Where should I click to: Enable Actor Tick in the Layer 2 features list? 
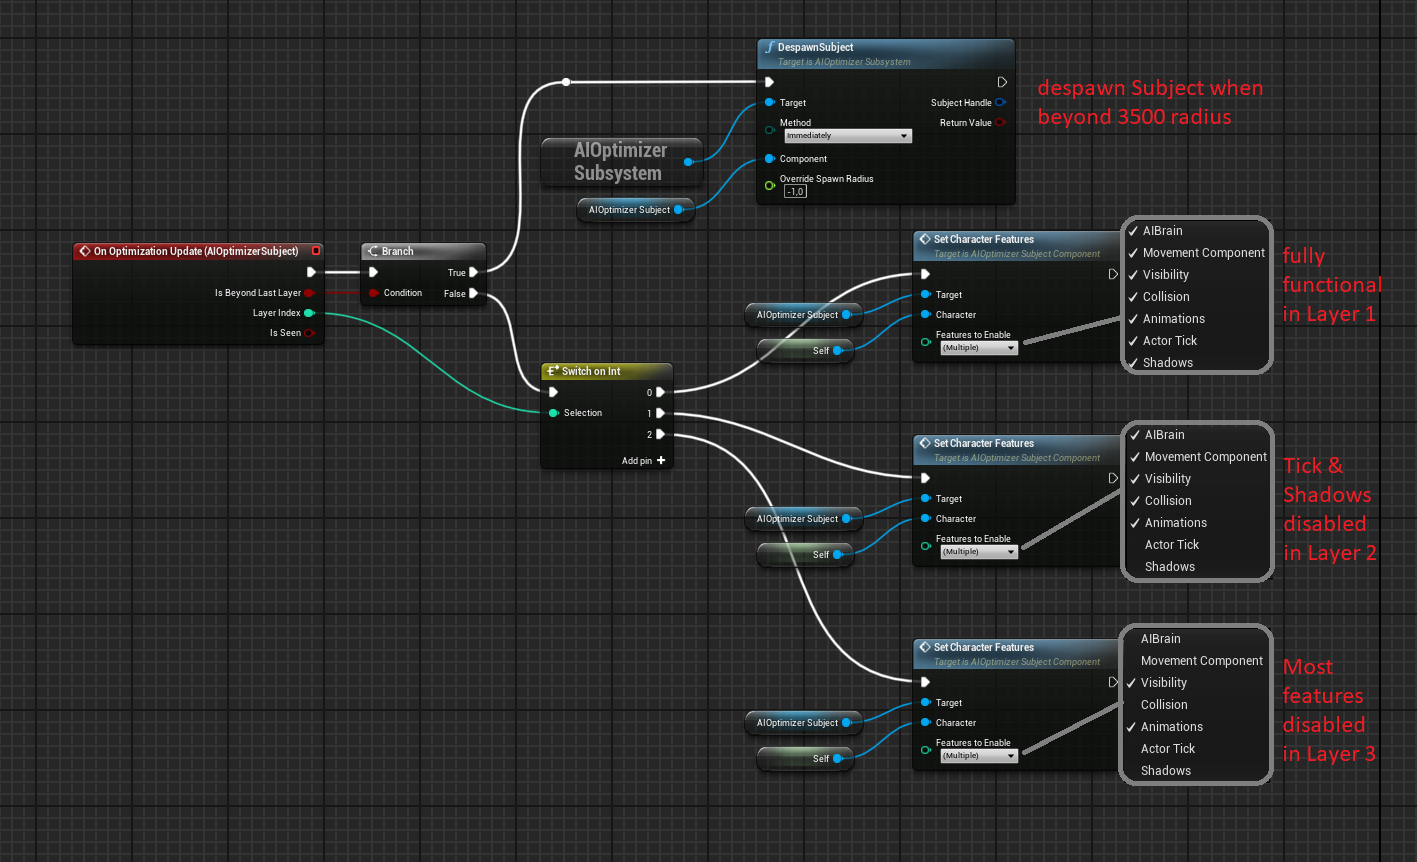pos(1171,545)
